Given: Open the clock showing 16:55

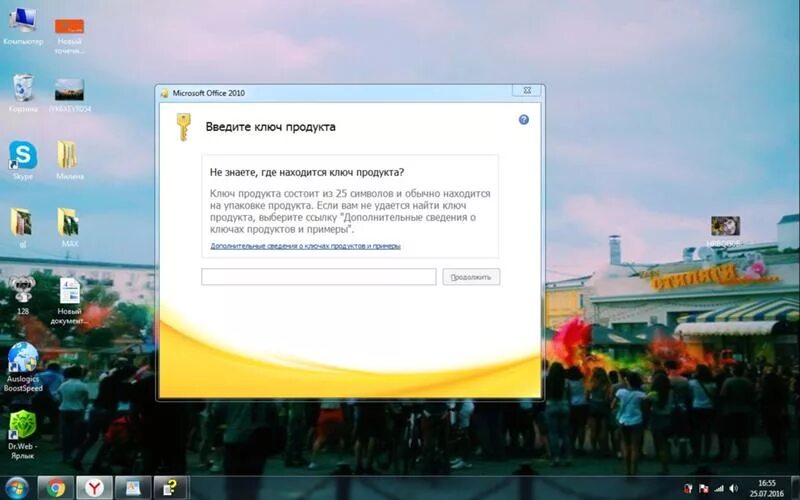Looking at the screenshot, I should (766, 488).
